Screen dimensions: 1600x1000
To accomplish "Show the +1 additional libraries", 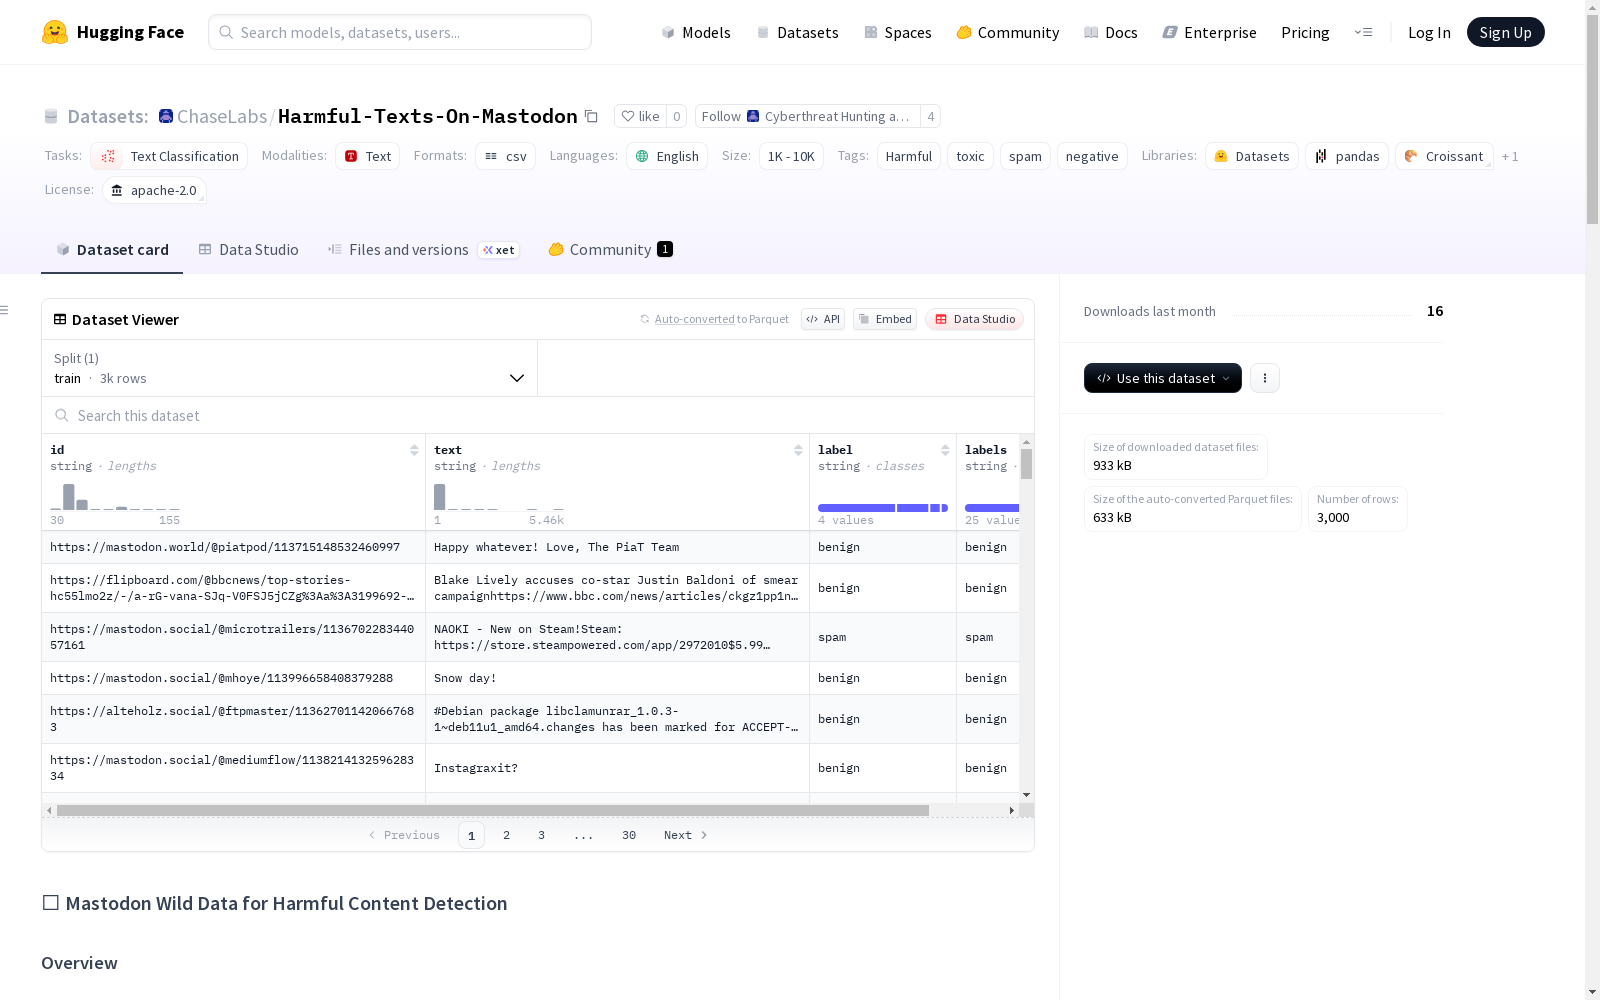I will pos(1510,156).
